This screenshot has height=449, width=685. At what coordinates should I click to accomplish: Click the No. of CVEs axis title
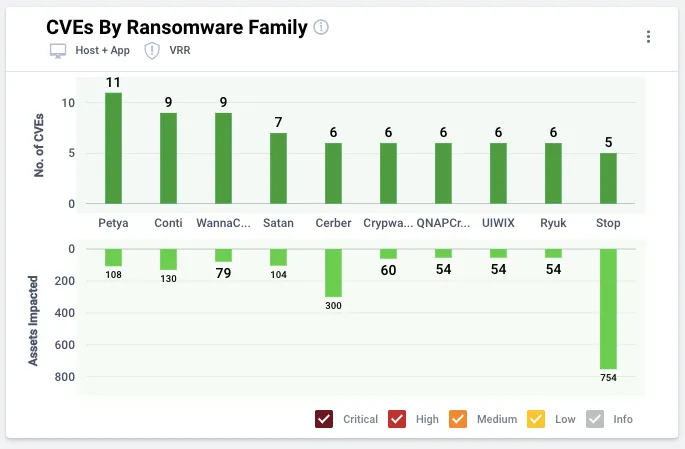[x=39, y=145]
